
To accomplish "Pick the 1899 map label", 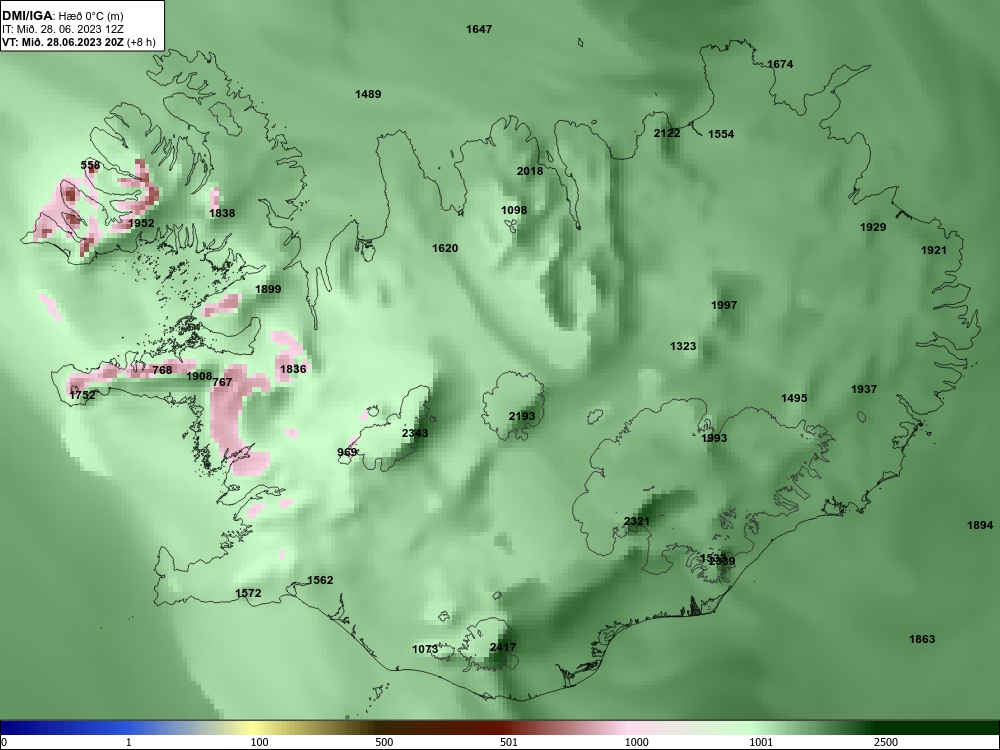I will (268, 290).
